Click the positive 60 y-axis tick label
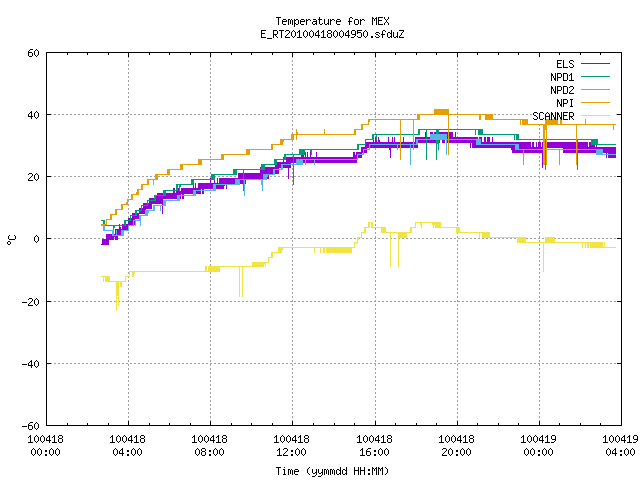640x480 pixels. [33, 53]
